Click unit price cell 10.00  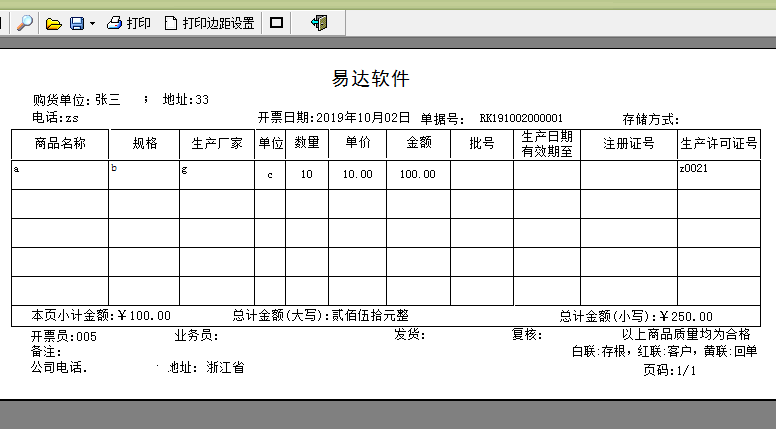(358, 174)
